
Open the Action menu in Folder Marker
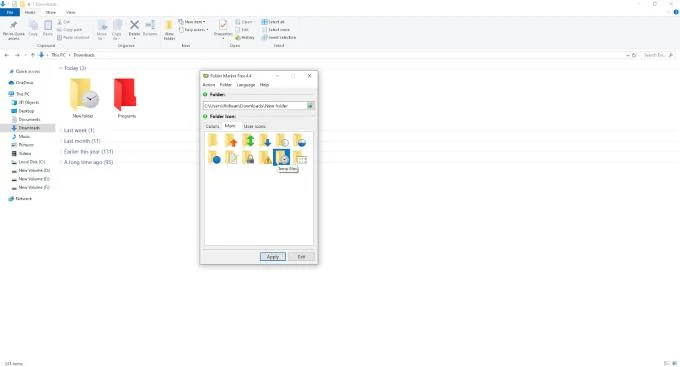(209, 85)
